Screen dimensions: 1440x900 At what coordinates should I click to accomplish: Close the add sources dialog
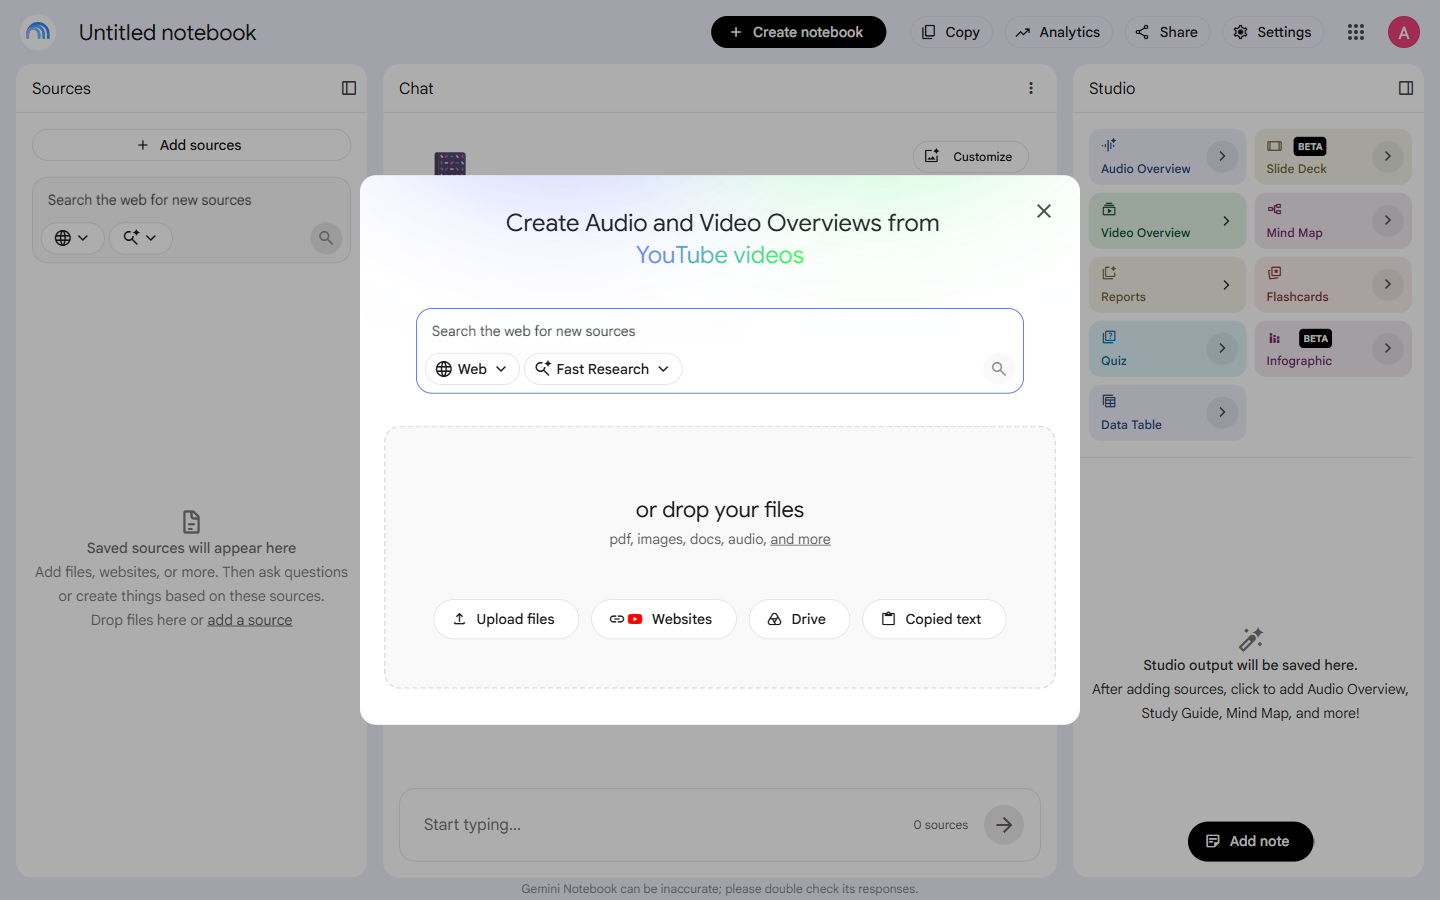pyautogui.click(x=1044, y=211)
